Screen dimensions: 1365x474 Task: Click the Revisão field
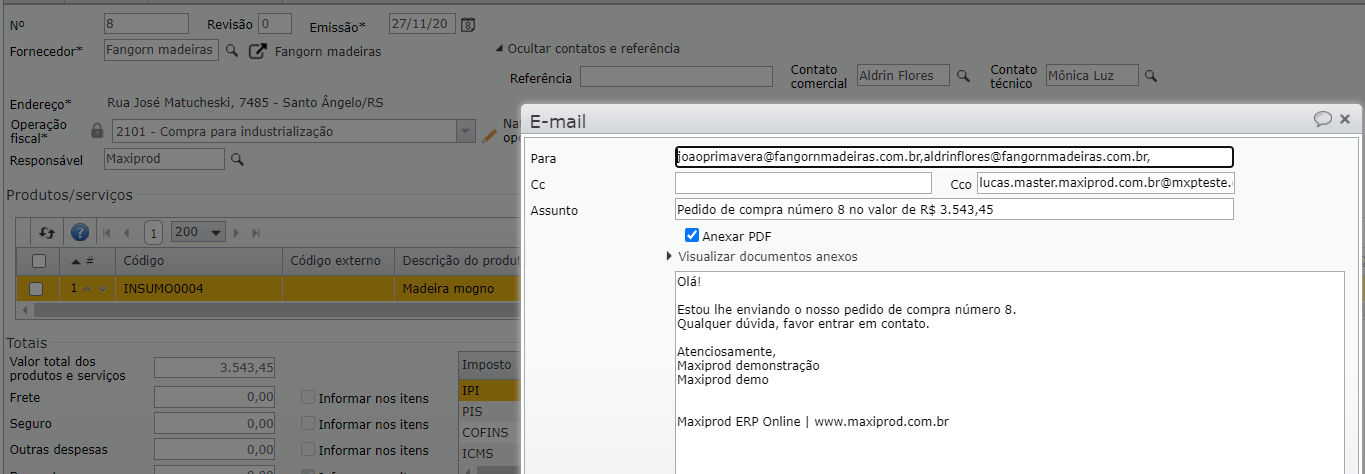coord(274,24)
